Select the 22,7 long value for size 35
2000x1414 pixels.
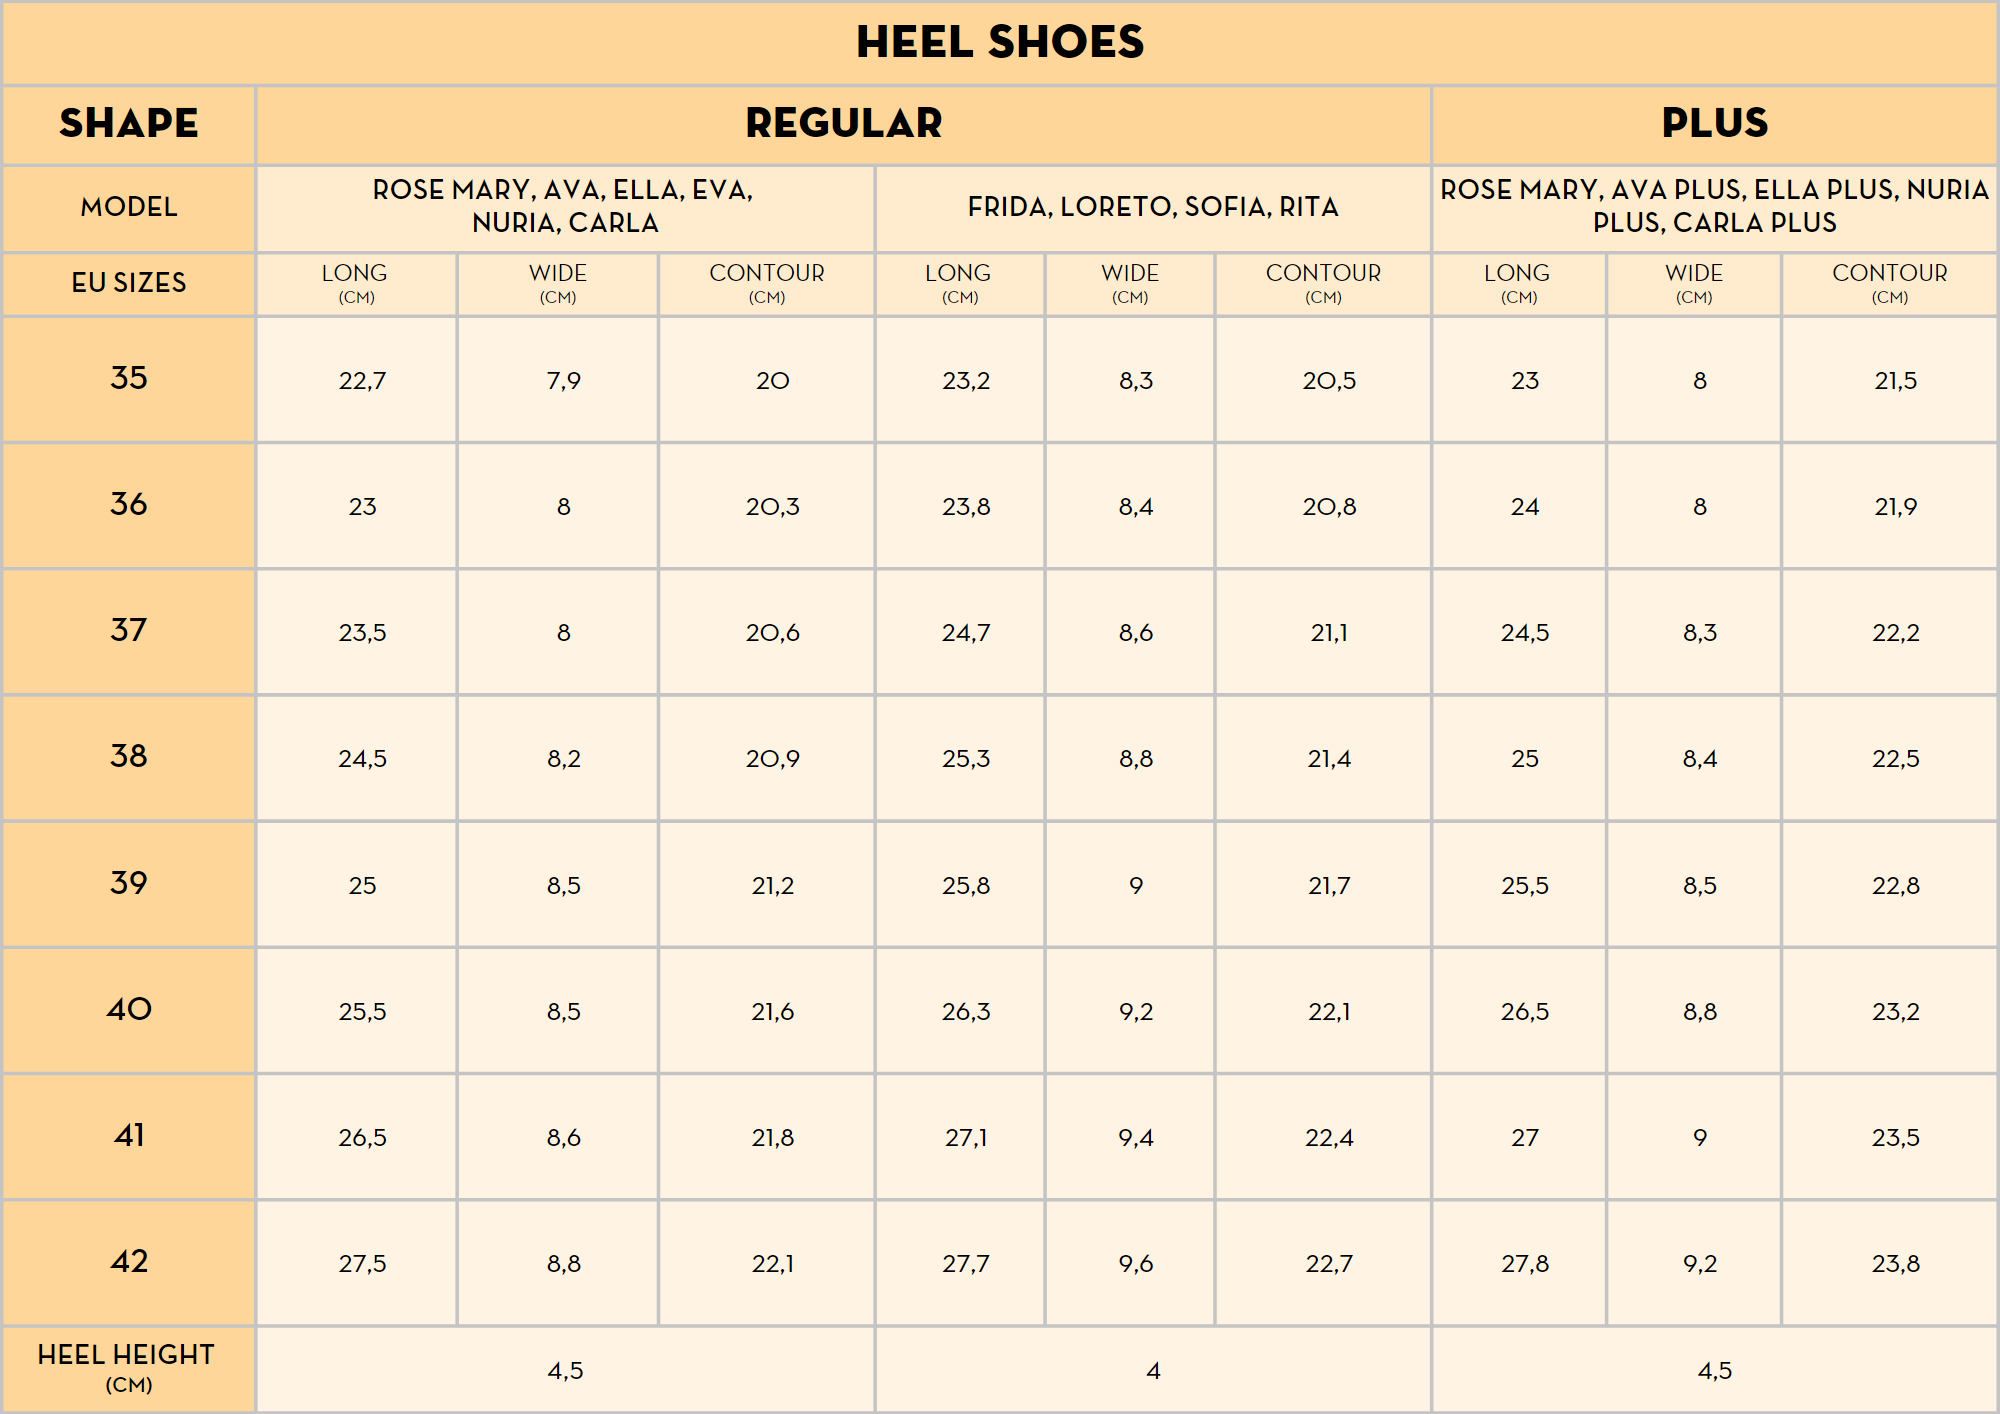pyautogui.click(x=362, y=381)
